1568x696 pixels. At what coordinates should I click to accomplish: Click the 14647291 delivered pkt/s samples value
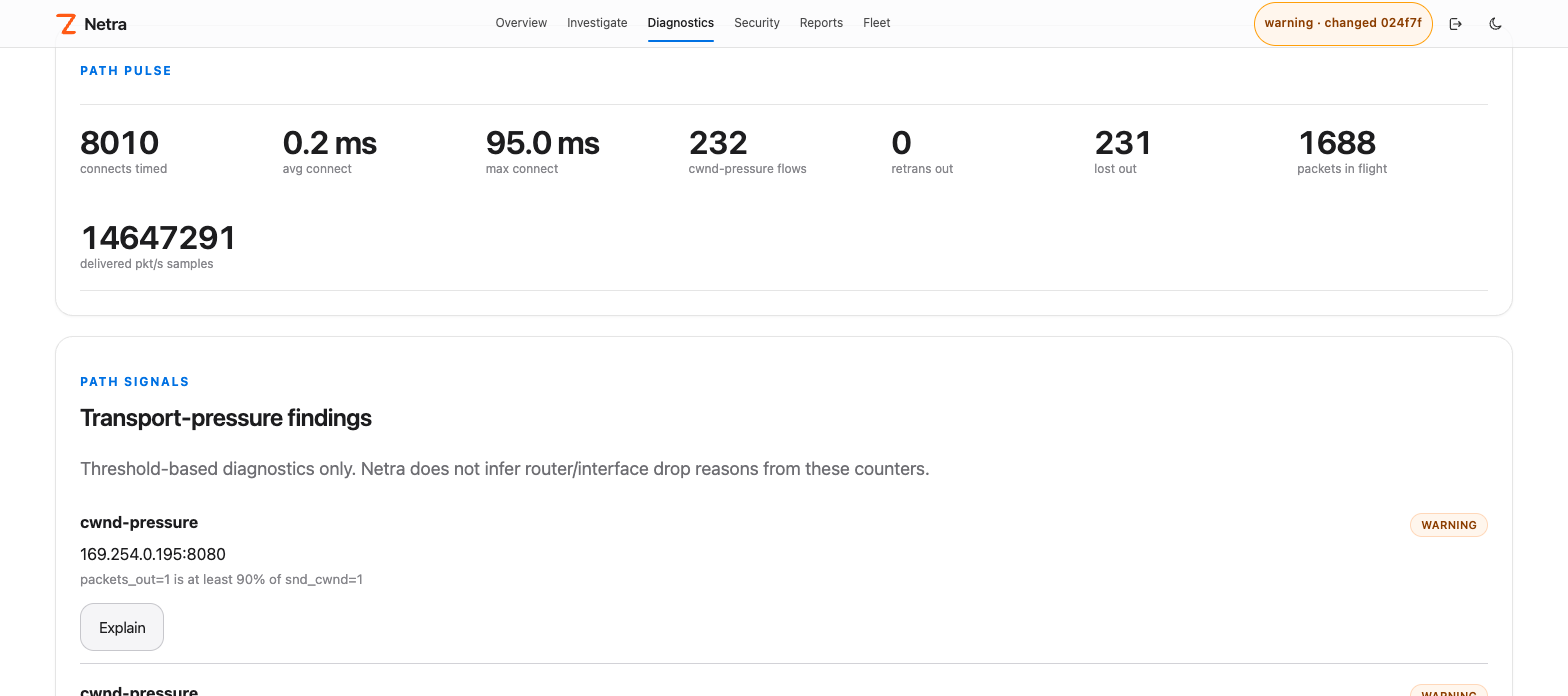(158, 238)
